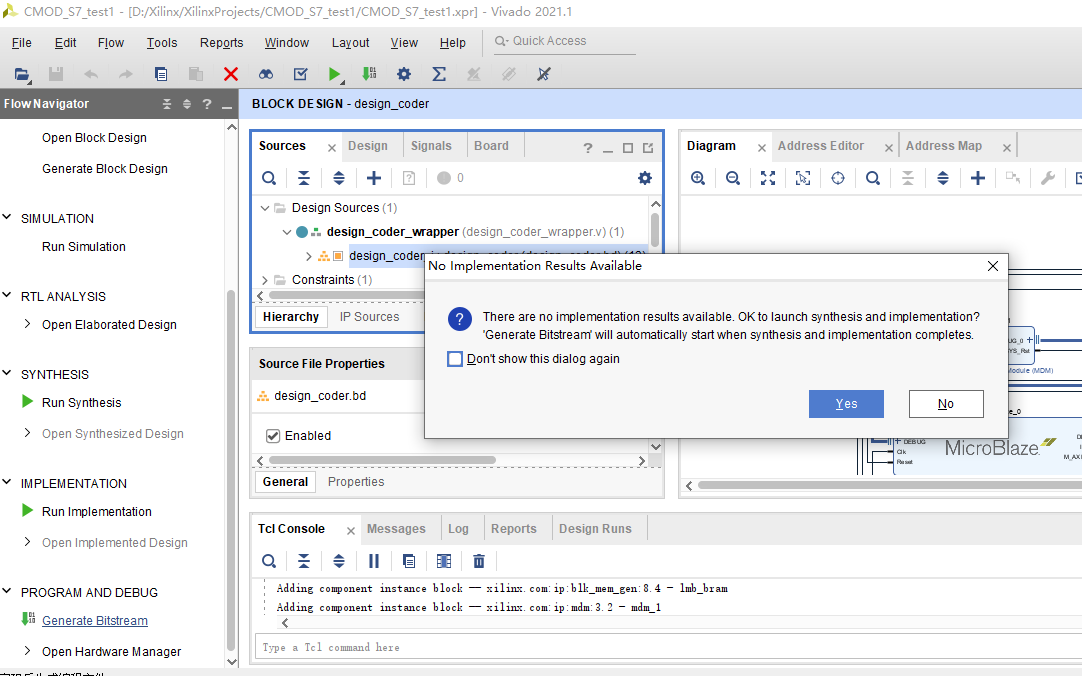Click the Quick Access search field
Screen dimensions: 1082x676
pos(564,41)
